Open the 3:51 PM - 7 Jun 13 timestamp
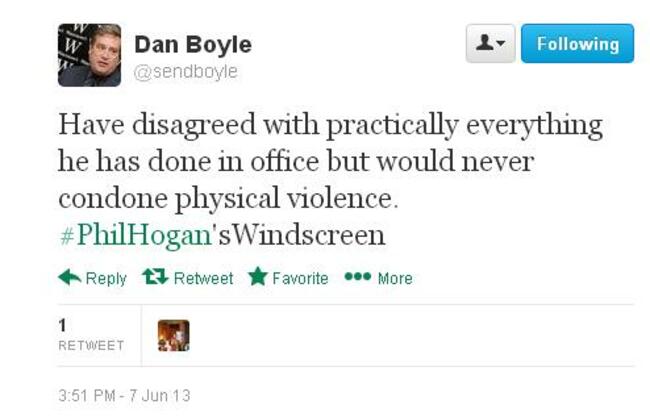 pyautogui.click(x=124, y=395)
